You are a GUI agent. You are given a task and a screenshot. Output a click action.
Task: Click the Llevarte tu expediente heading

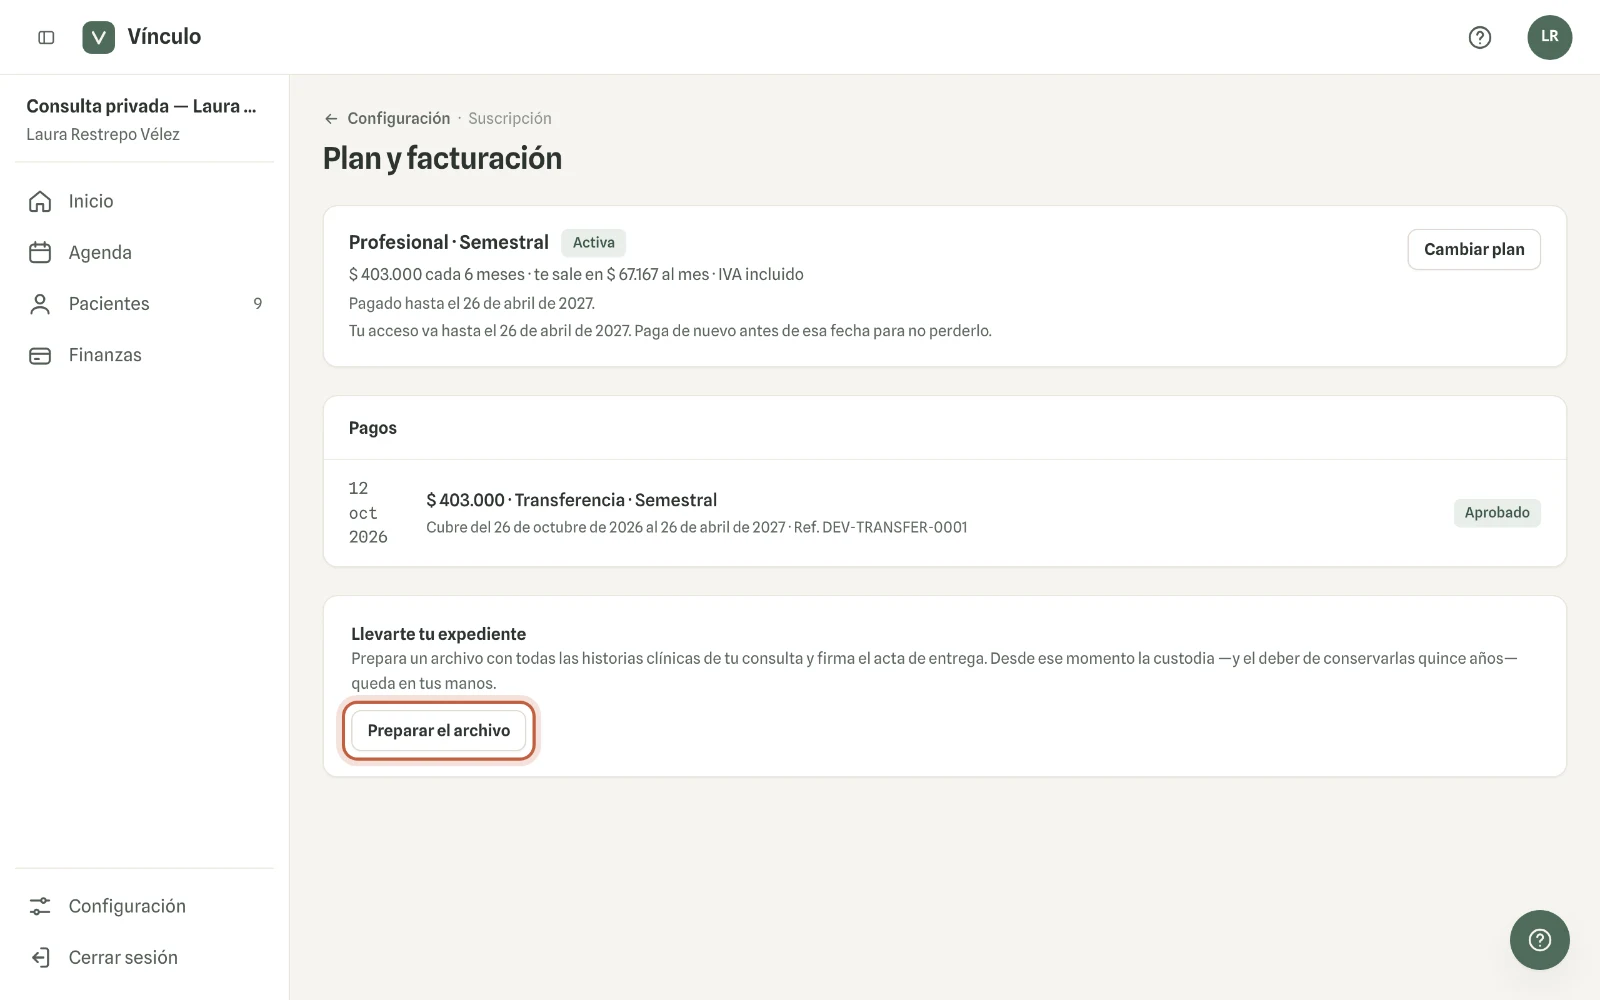tap(438, 634)
